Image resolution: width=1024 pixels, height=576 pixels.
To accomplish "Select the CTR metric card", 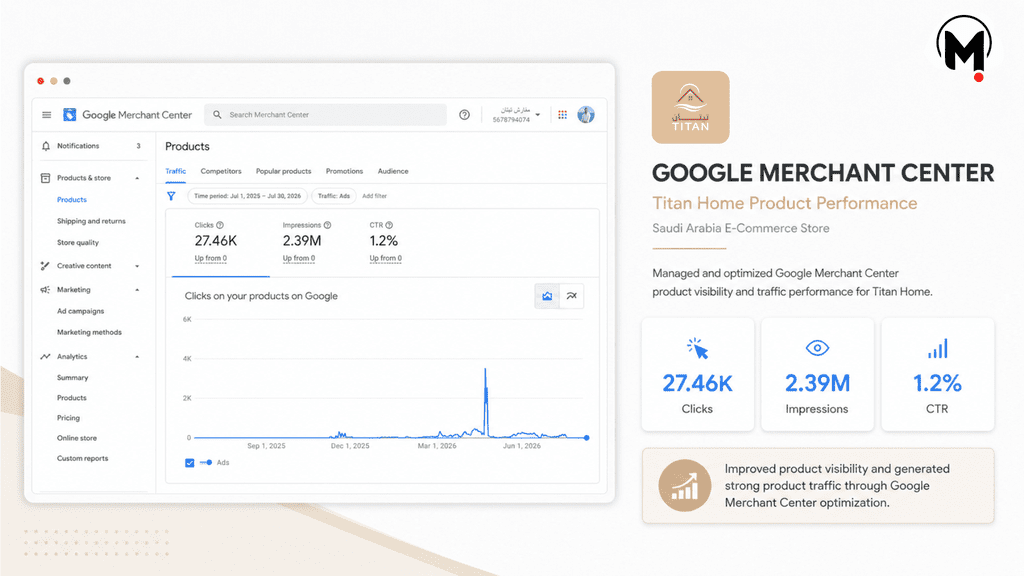I will (x=387, y=244).
